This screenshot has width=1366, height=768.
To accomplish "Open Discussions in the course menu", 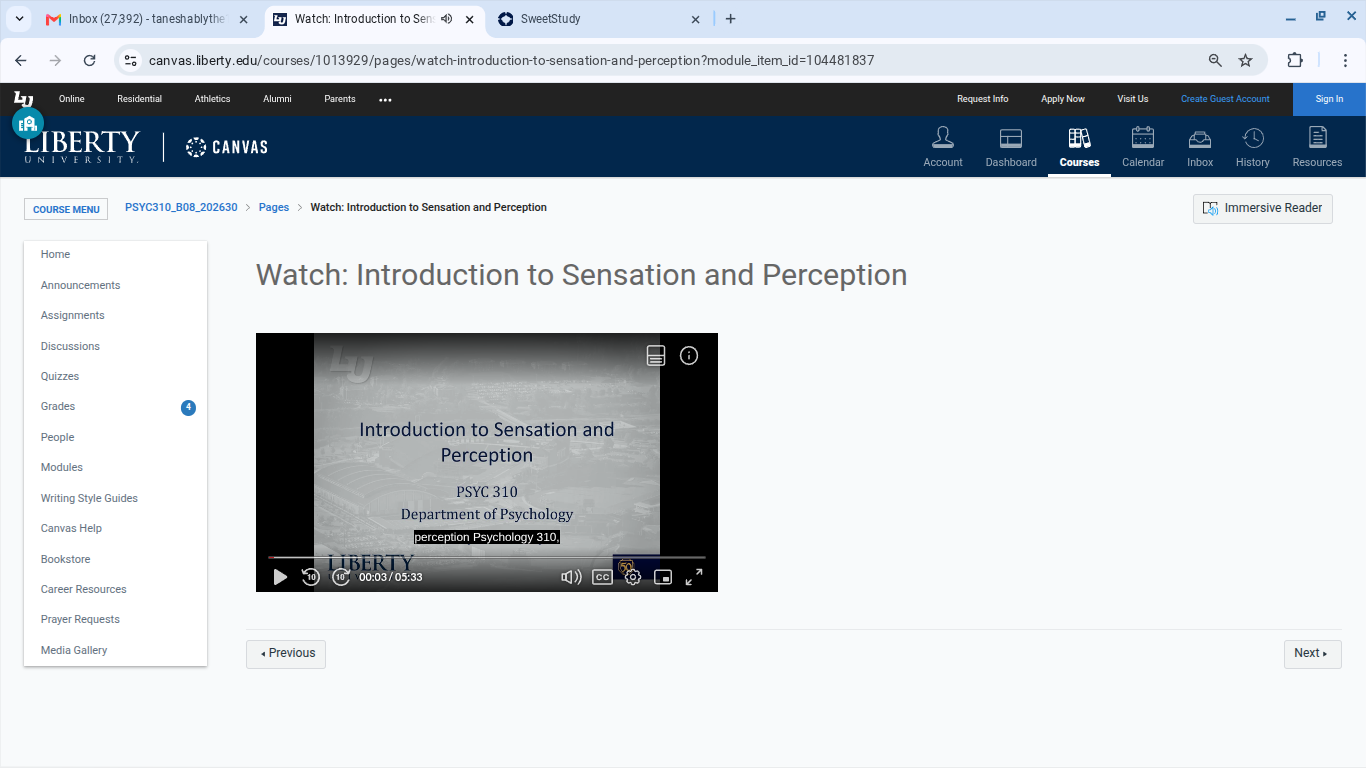I will click(70, 346).
